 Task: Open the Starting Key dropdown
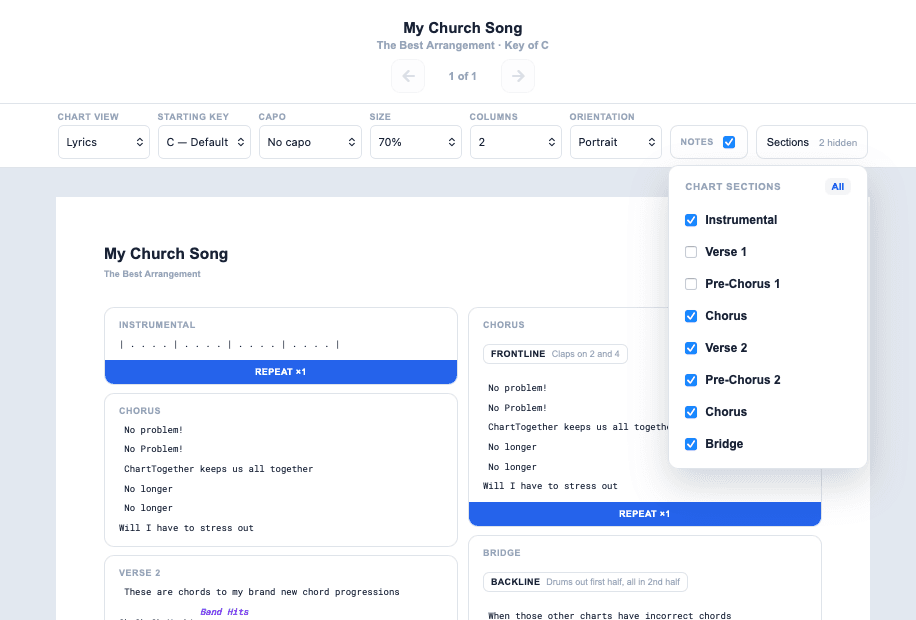(204, 142)
